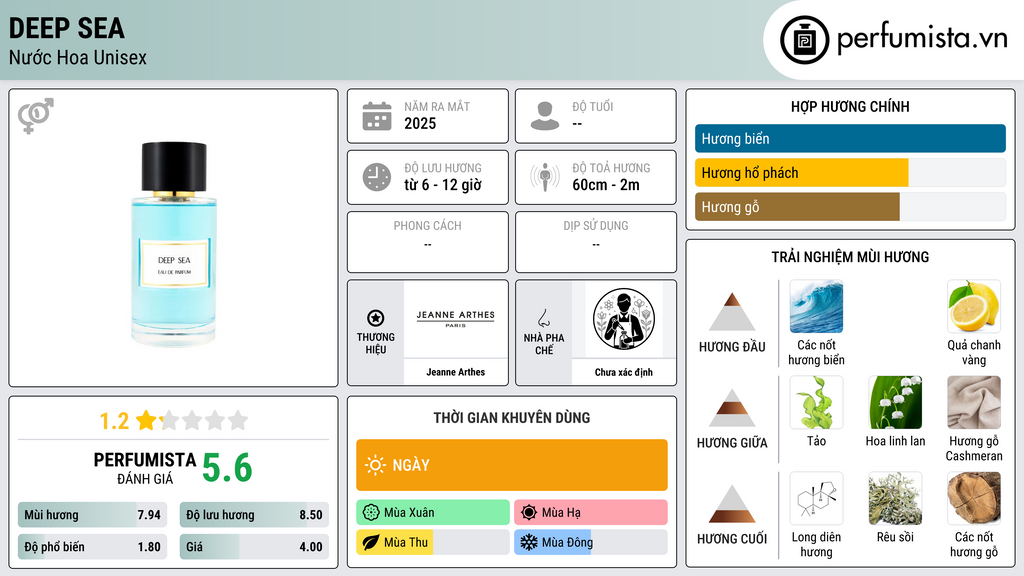Click the sillage icon beside Độ toả hương
Image resolution: width=1024 pixels, height=576 pixels.
(545, 177)
